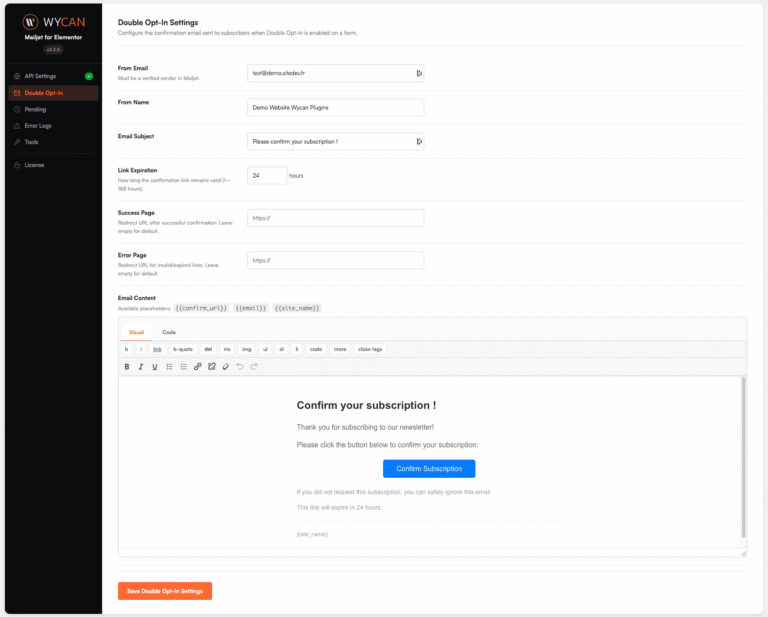Insert a numbered list via toolbar icon
The image size is (768, 617).
(183, 366)
